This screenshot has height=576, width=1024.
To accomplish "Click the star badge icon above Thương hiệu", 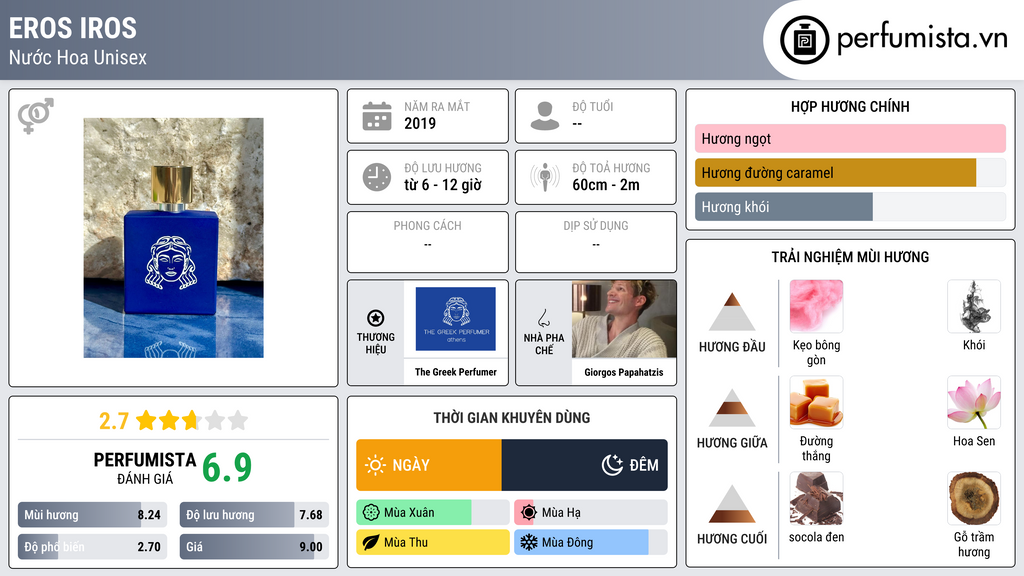I will point(376,318).
